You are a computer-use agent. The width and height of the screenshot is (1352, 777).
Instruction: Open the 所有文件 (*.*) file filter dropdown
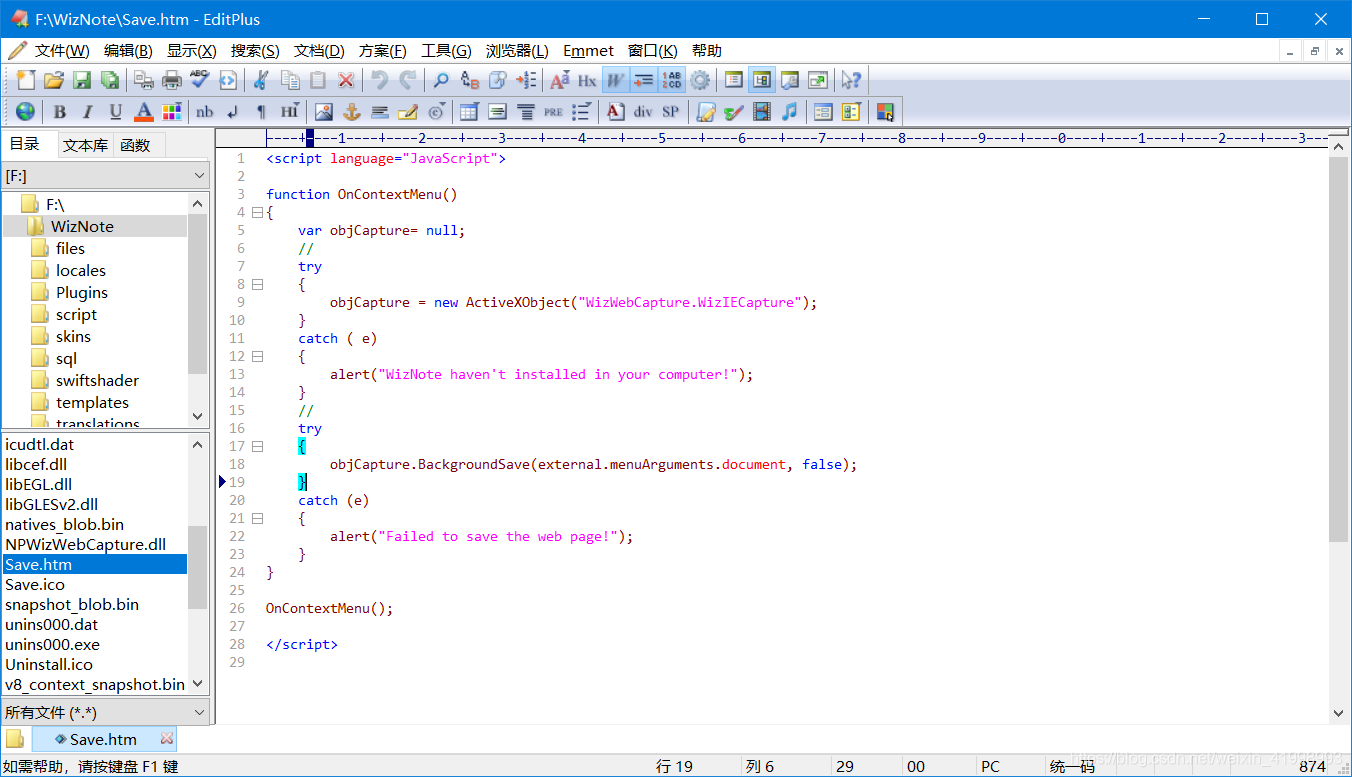pyautogui.click(x=106, y=712)
